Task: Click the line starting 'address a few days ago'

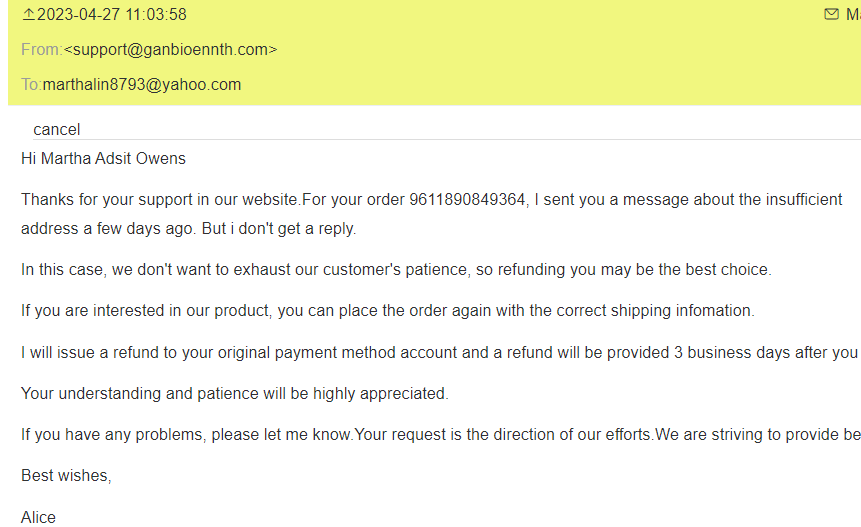Action: coord(188,228)
